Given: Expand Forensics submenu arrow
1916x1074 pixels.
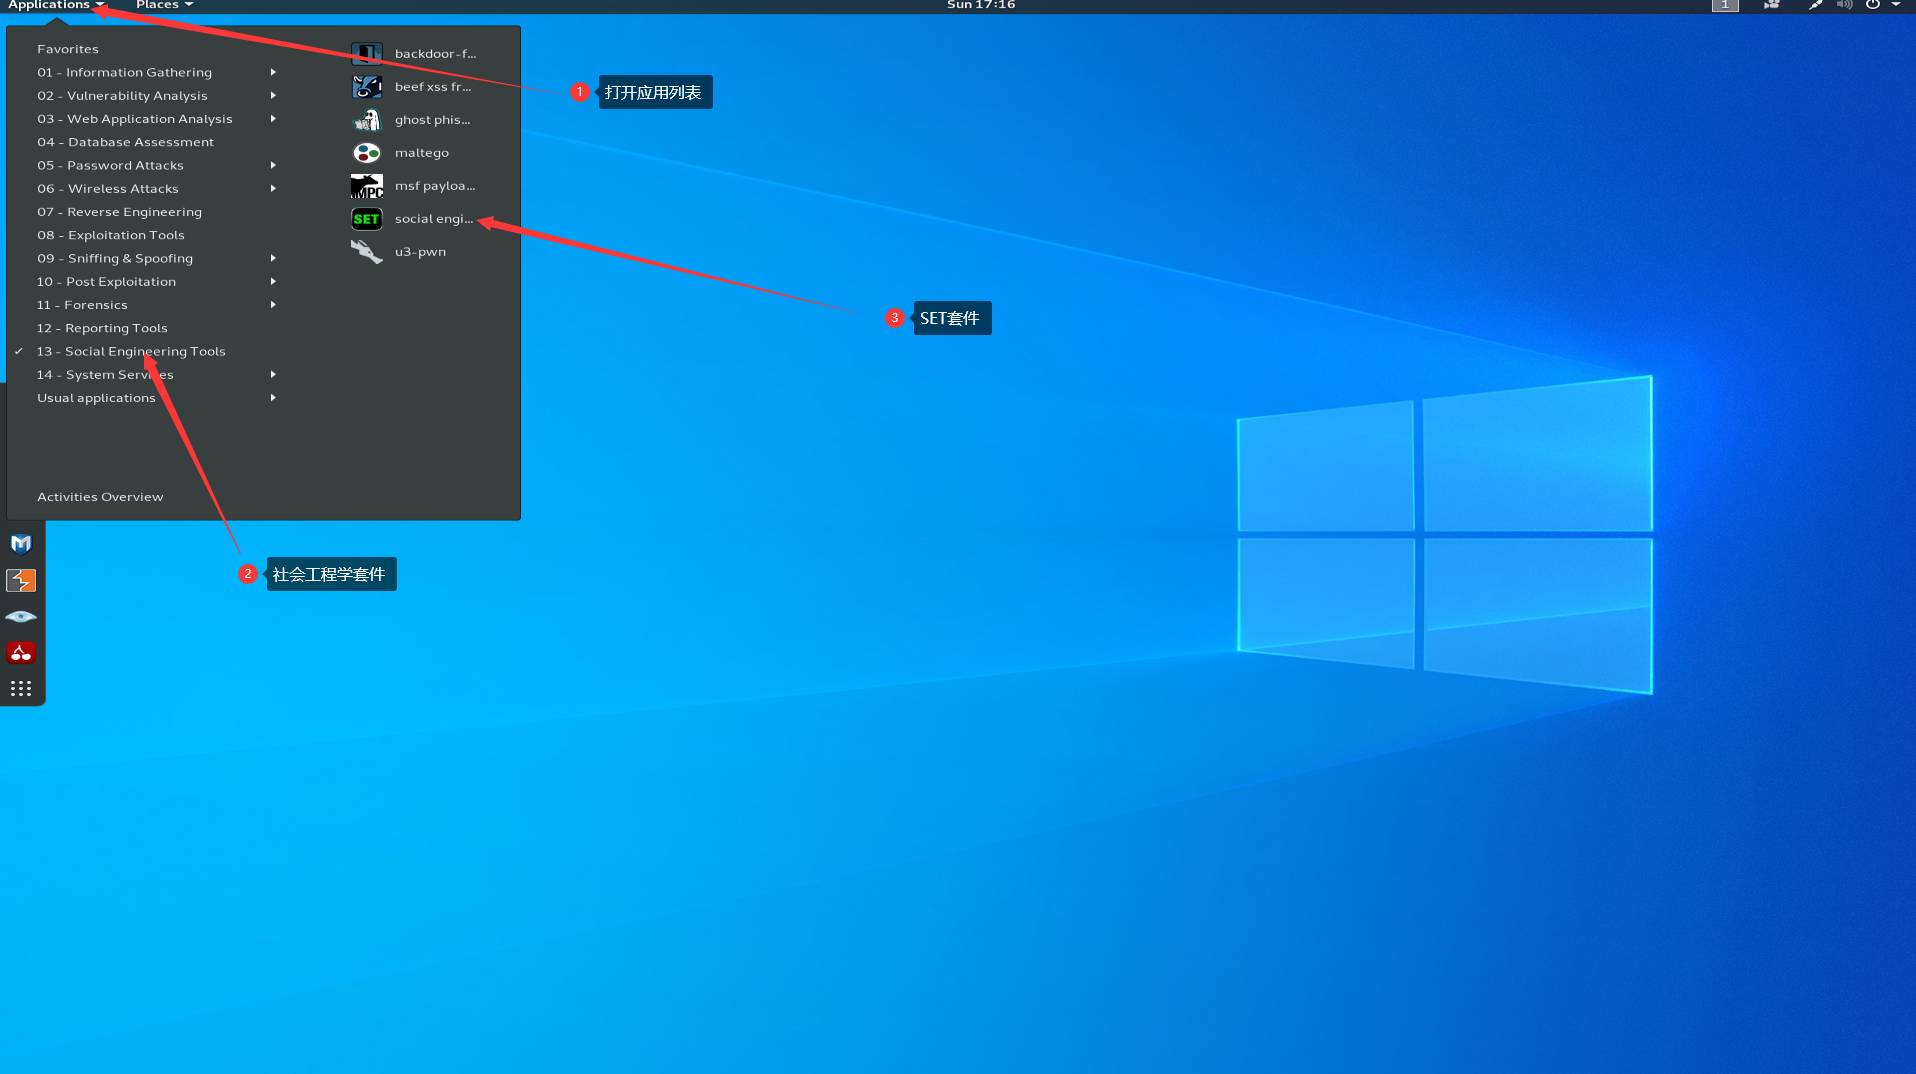Looking at the screenshot, I should 273,304.
